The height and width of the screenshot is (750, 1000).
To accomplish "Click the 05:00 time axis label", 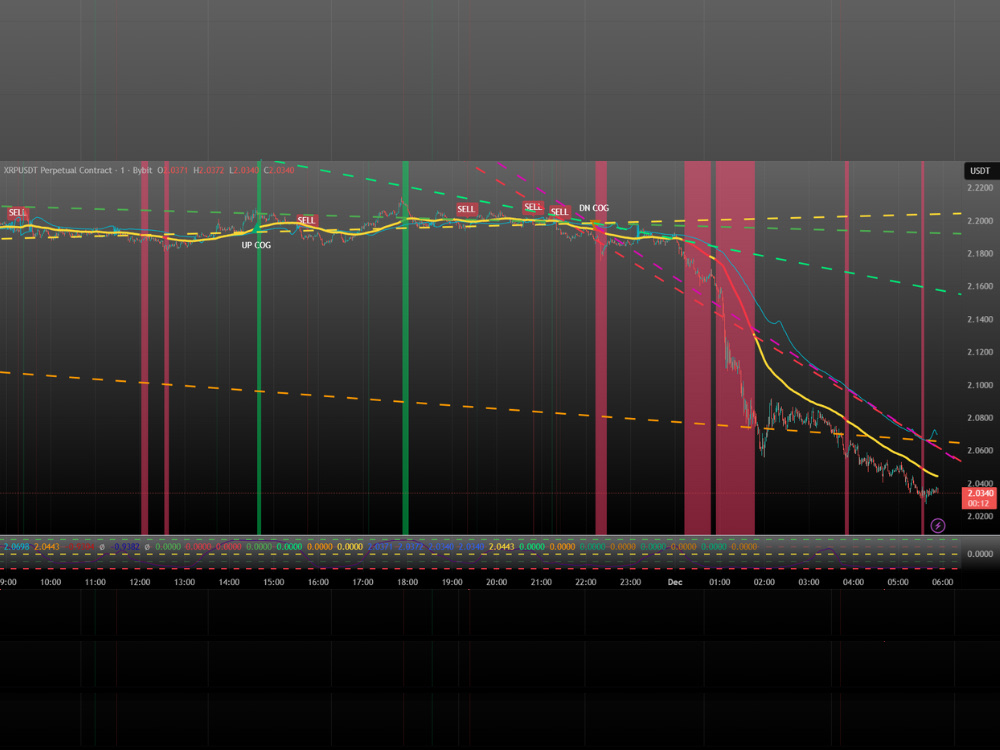I will (x=898, y=582).
